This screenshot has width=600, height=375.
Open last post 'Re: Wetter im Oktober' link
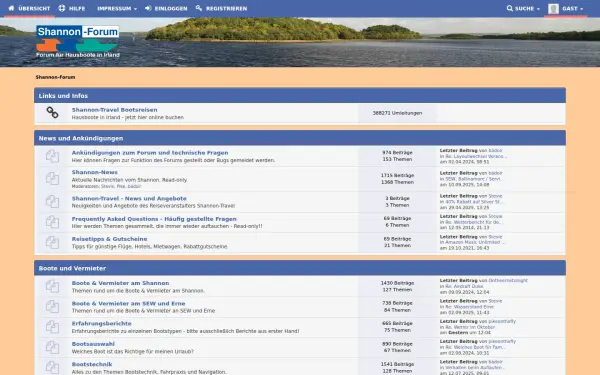470,327
